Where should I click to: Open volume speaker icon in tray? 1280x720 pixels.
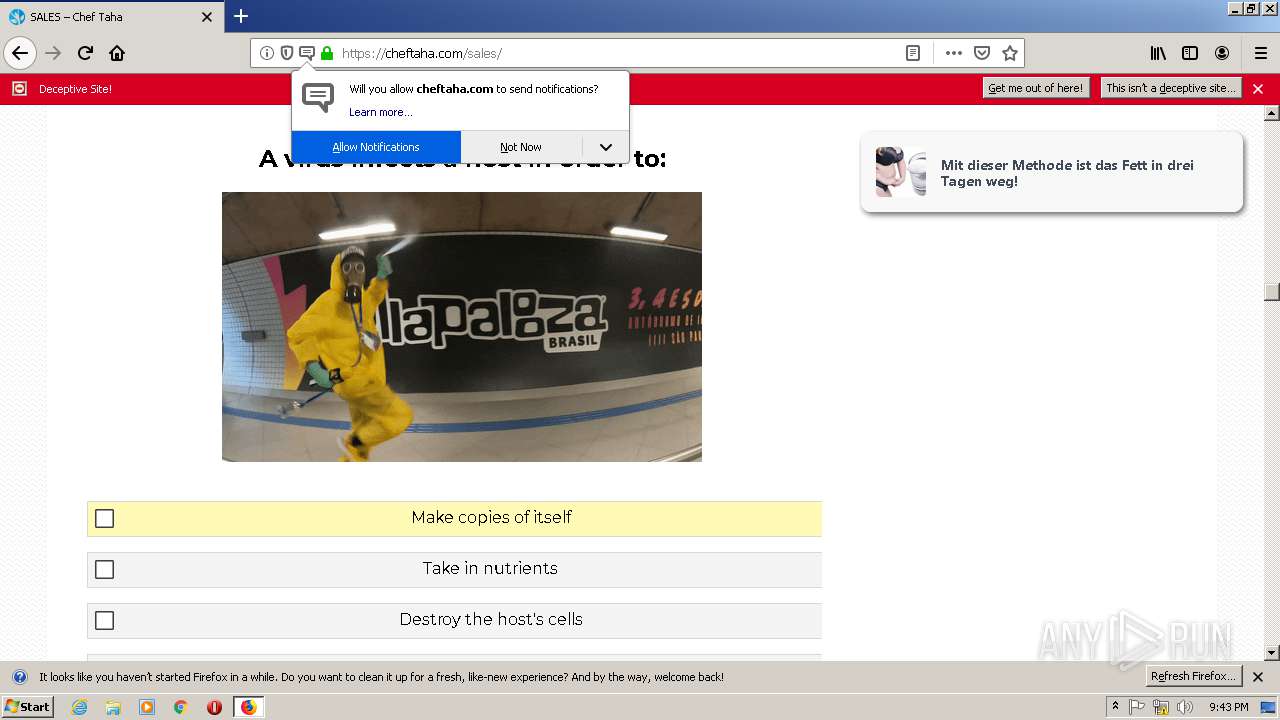(x=1185, y=707)
